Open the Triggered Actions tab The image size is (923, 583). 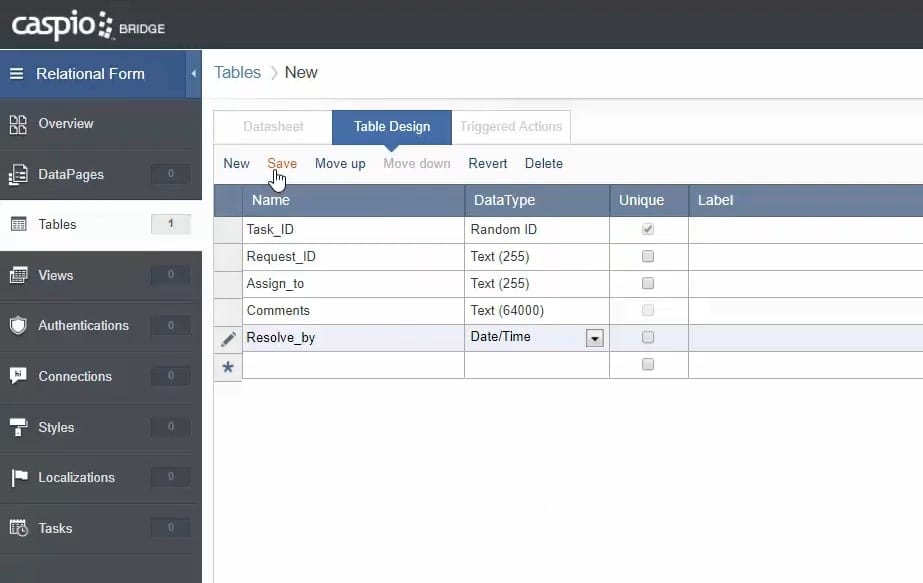point(511,127)
